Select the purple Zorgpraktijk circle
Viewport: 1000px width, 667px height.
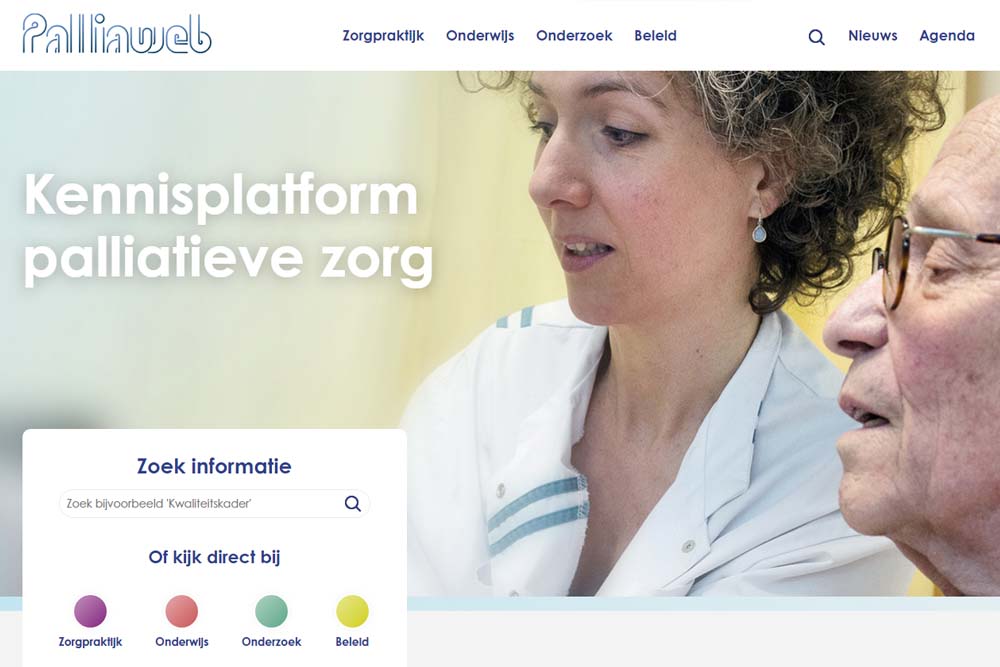pos(90,611)
